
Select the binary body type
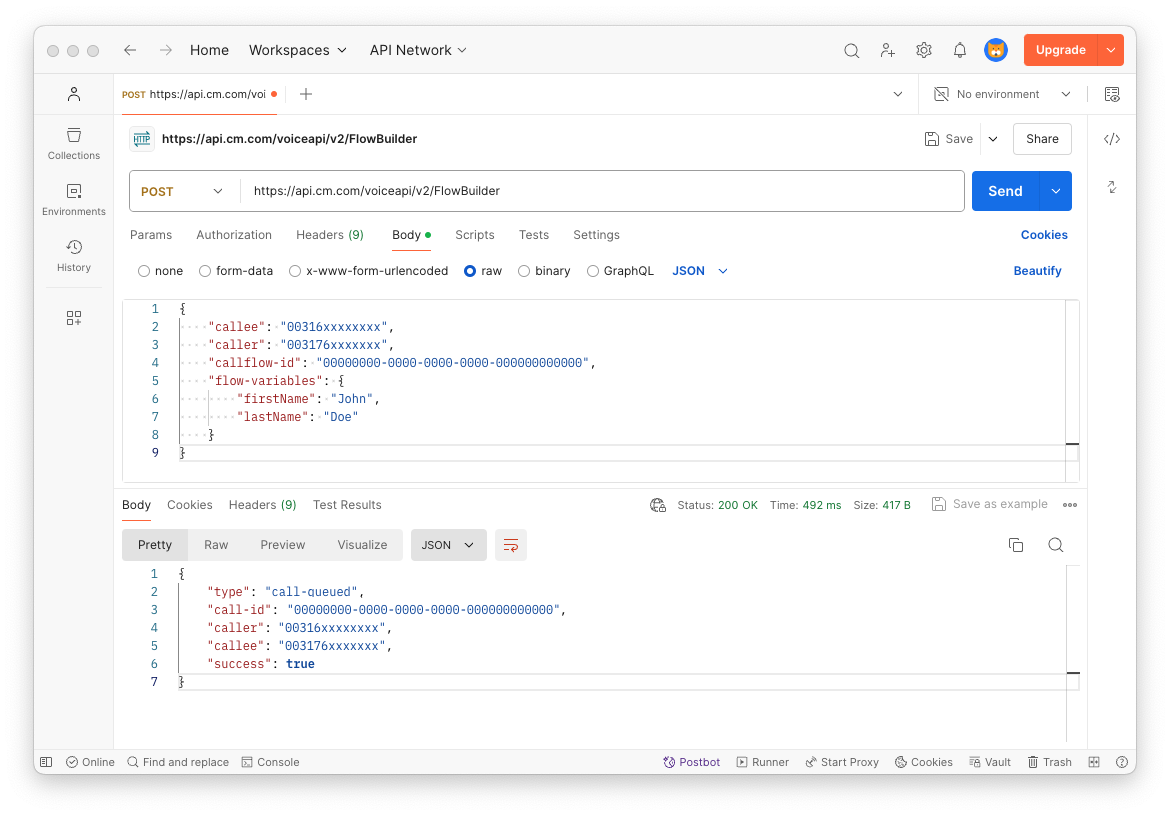(x=544, y=271)
